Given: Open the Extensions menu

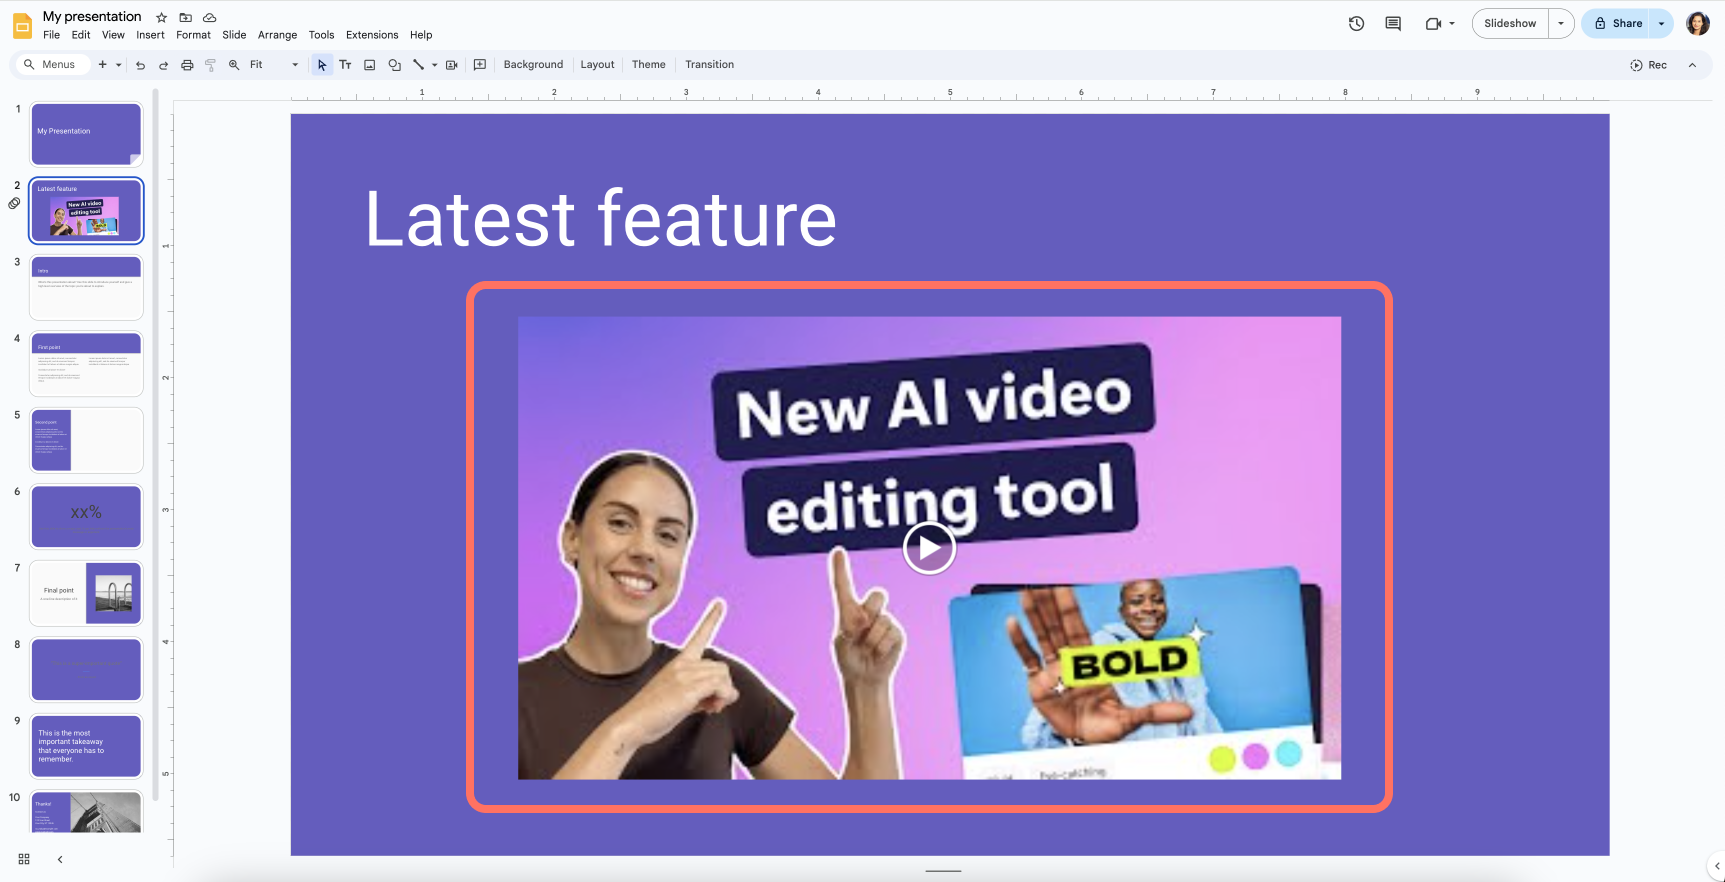Looking at the screenshot, I should pos(372,35).
